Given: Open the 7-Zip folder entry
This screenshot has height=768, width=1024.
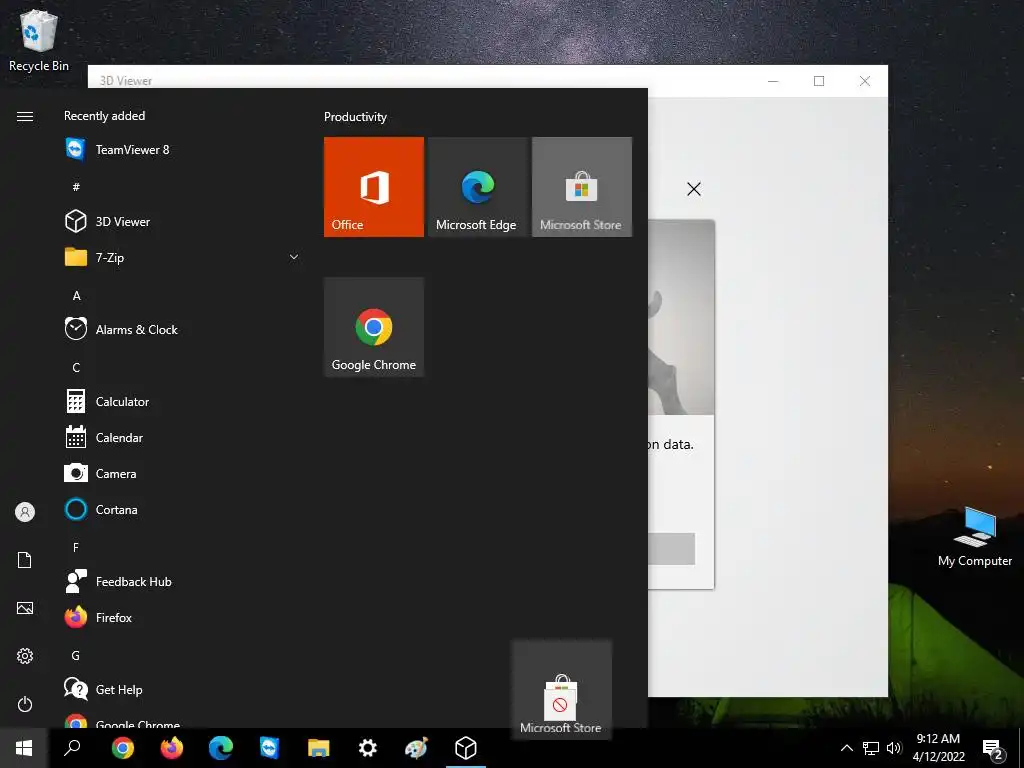Looking at the screenshot, I should 180,257.
